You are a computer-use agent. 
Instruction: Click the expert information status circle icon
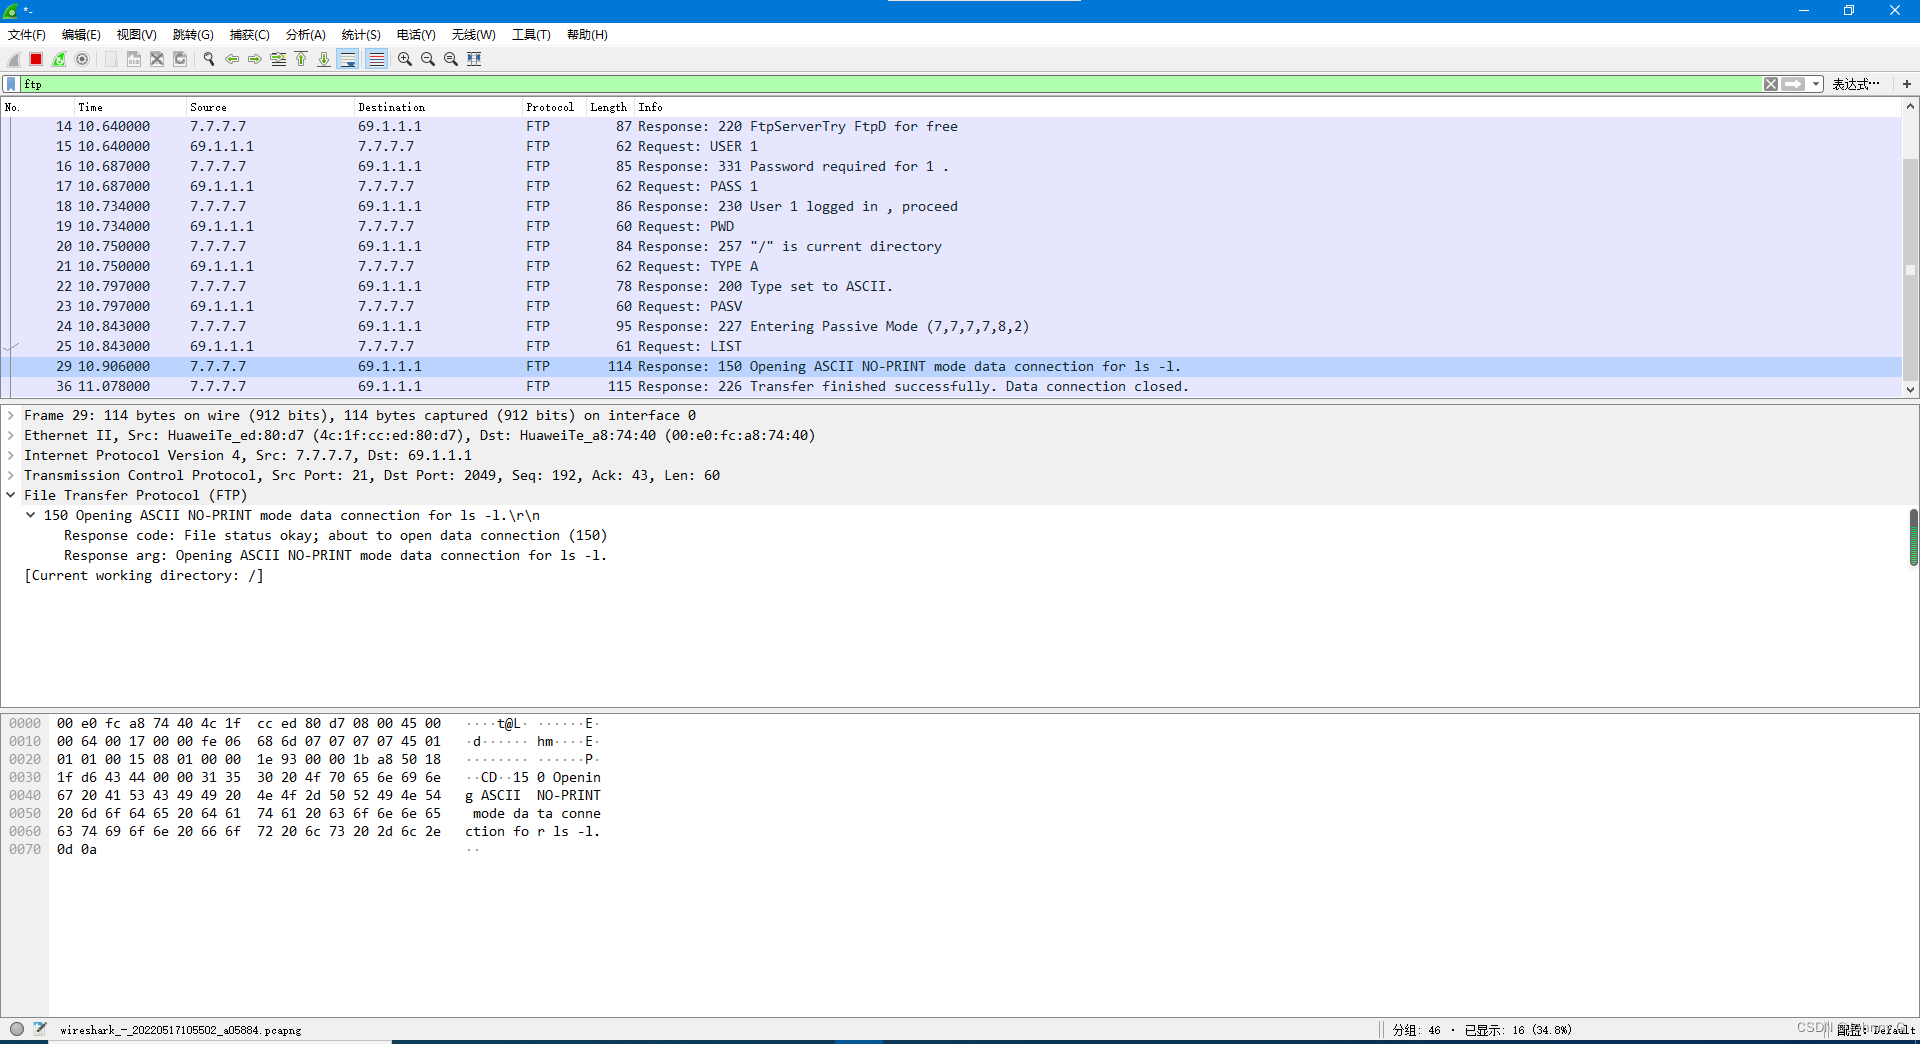(x=17, y=1029)
